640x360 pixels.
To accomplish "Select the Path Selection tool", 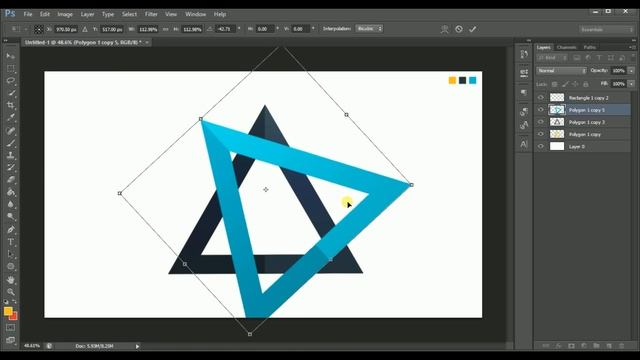I will [x=11, y=254].
